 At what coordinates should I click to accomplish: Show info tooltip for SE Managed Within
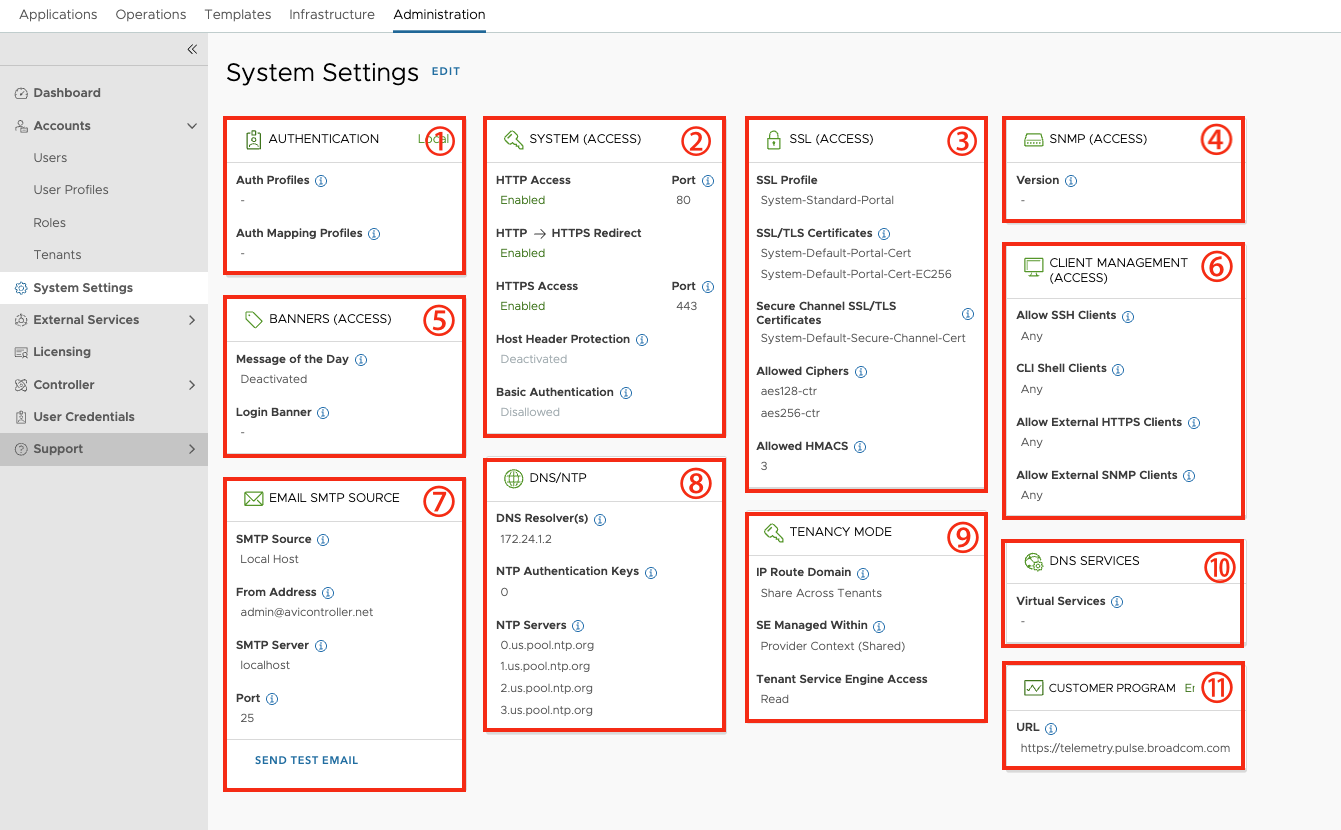pos(879,627)
